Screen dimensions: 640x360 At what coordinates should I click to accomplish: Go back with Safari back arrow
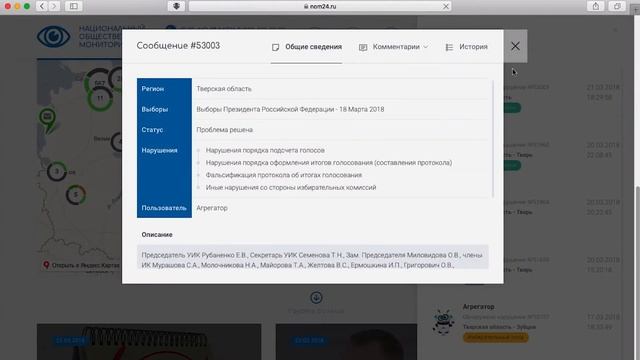(x=42, y=6)
